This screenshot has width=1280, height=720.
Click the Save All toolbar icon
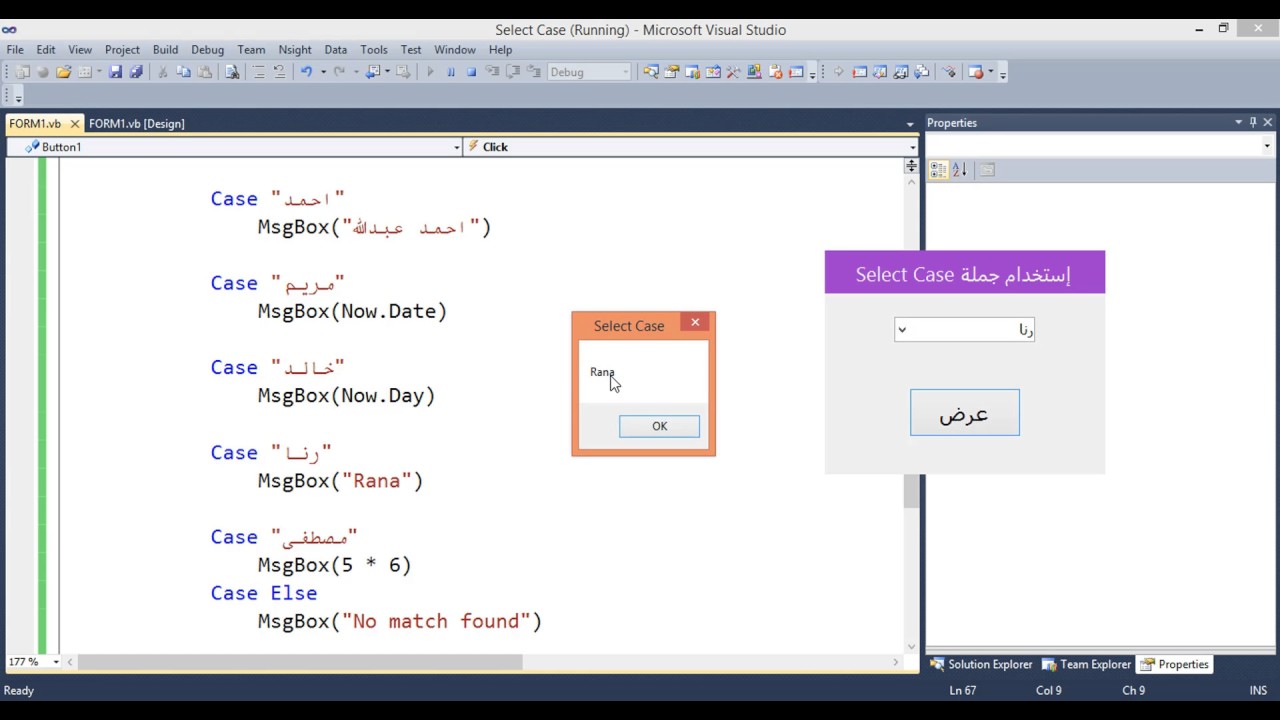pos(136,72)
